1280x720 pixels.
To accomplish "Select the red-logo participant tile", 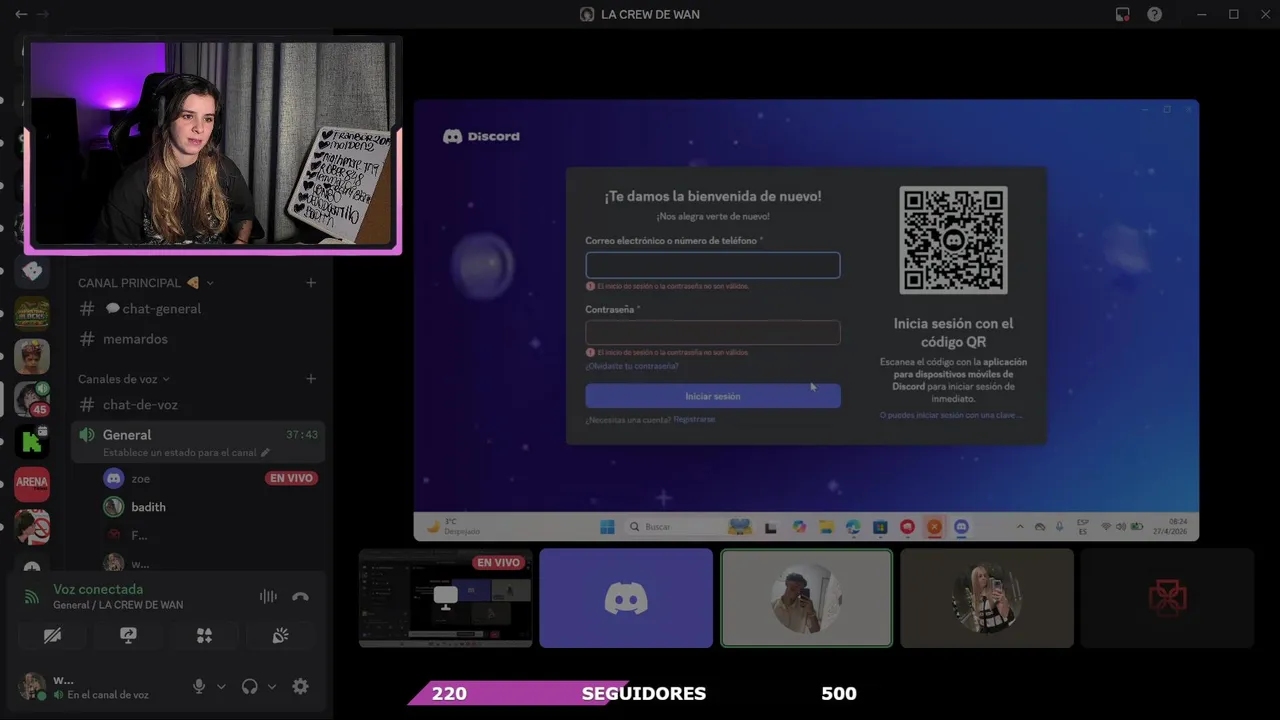I will pyautogui.click(x=1167, y=598).
